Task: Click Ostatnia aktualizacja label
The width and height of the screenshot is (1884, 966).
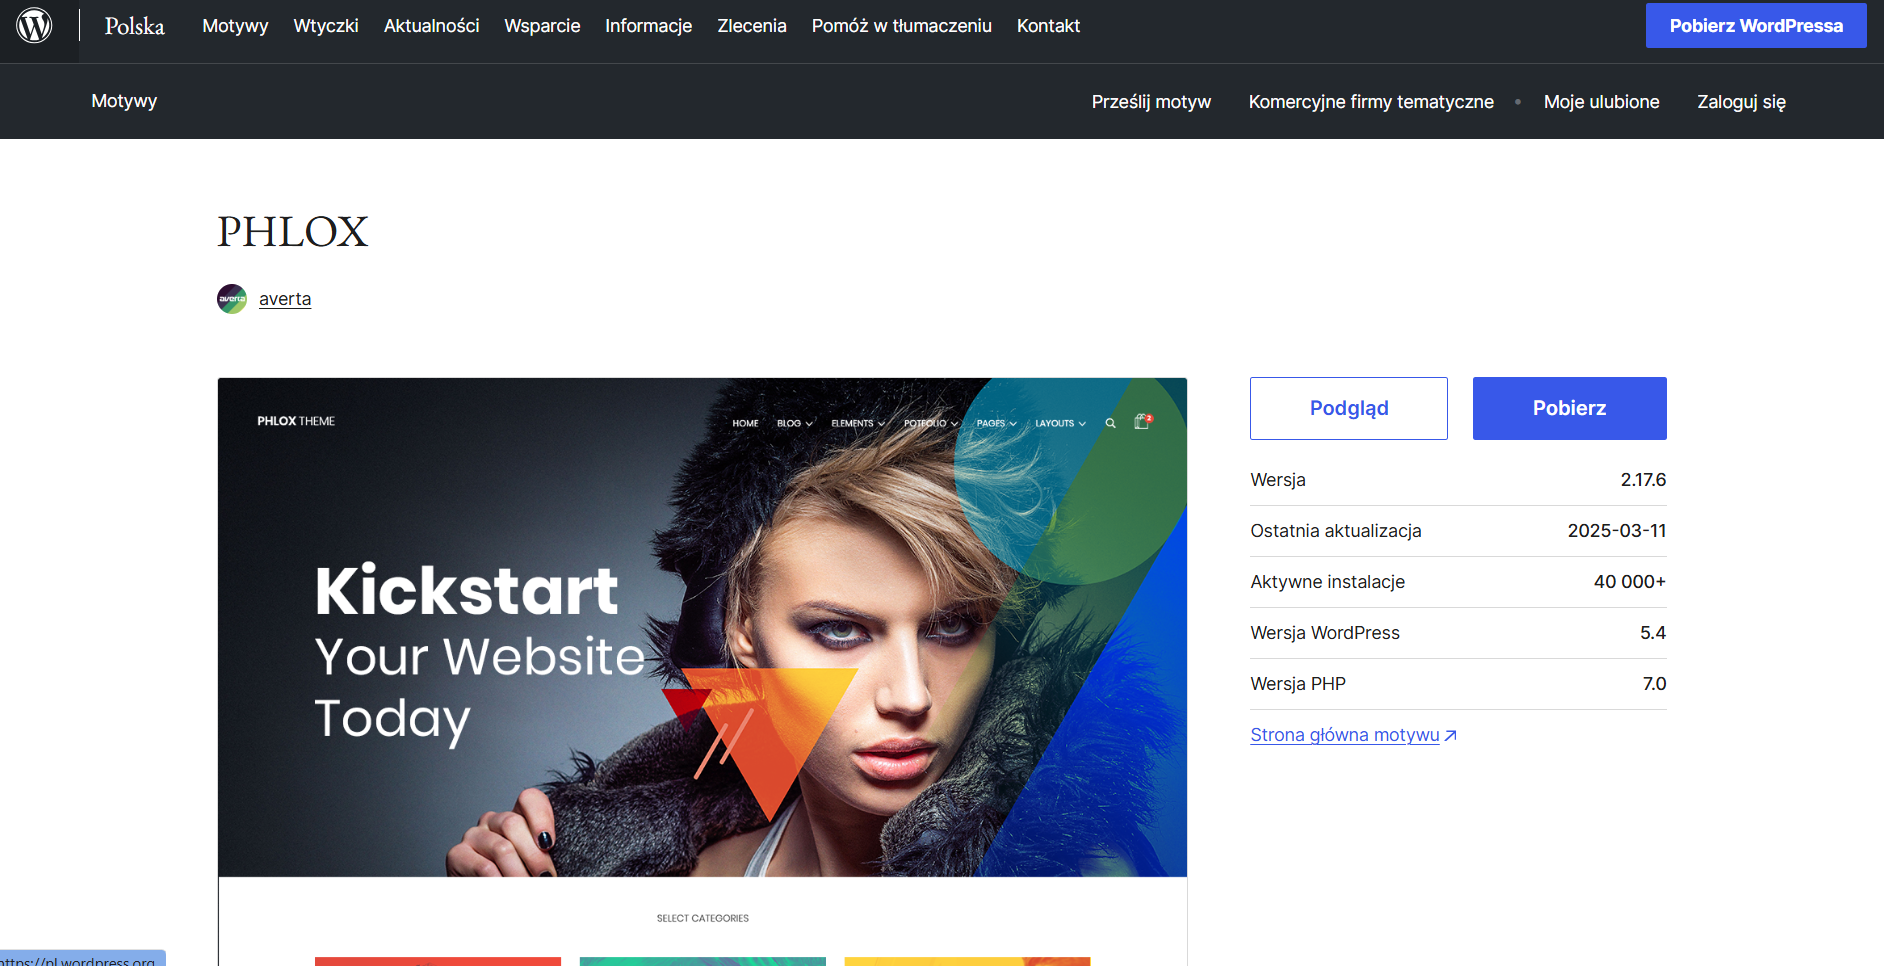Action: [1336, 531]
